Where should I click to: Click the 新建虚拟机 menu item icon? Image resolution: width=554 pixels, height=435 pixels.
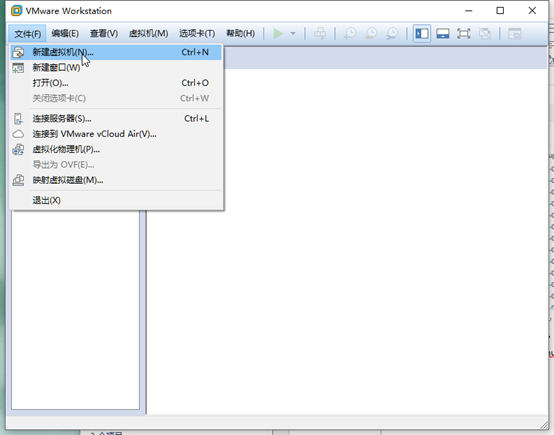[x=18, y=52]
